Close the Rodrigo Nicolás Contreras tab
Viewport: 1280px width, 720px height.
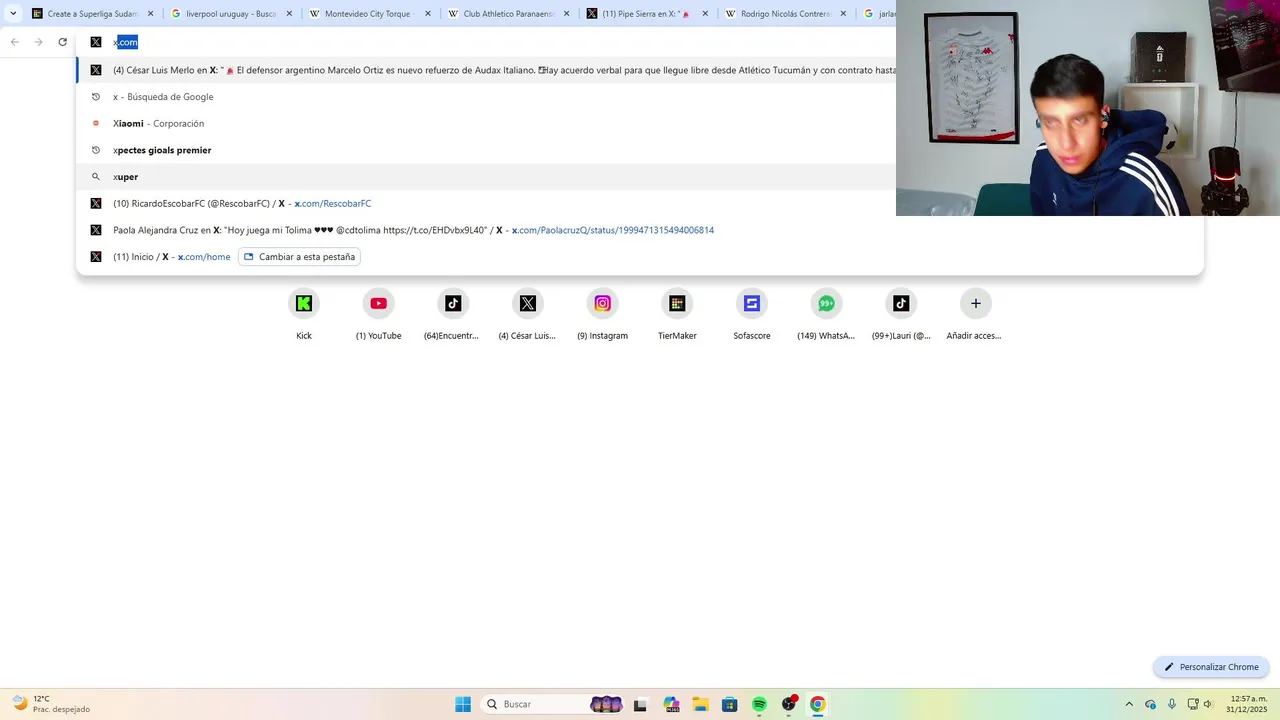tap(843, 14)
